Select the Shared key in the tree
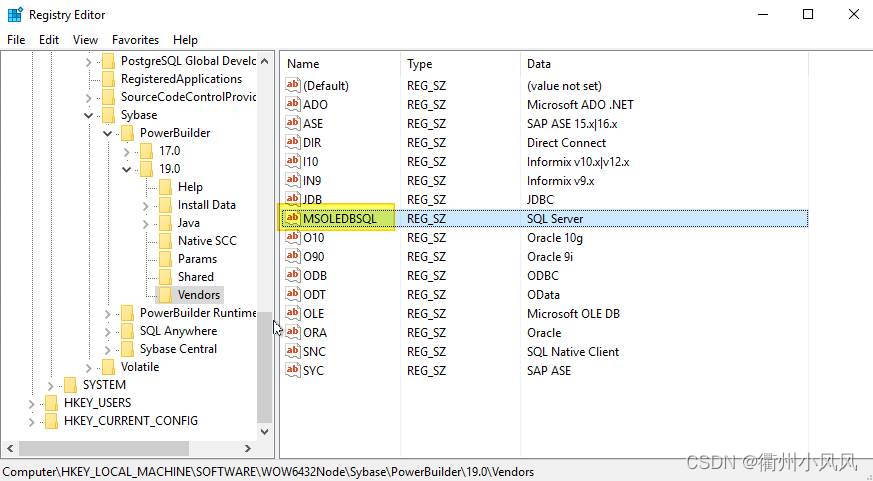This screenshot has width=873, height=481. coord(195,277)
